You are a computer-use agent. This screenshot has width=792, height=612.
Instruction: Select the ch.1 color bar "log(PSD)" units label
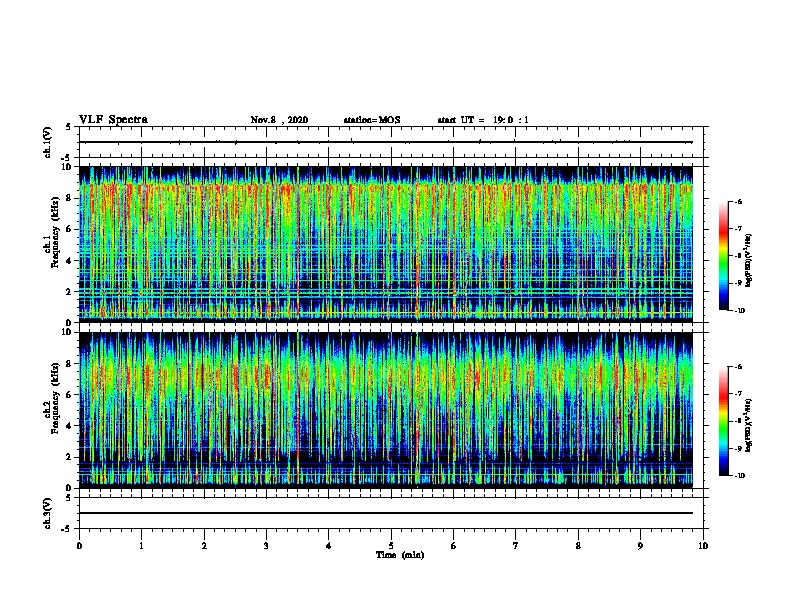point(748,260)
